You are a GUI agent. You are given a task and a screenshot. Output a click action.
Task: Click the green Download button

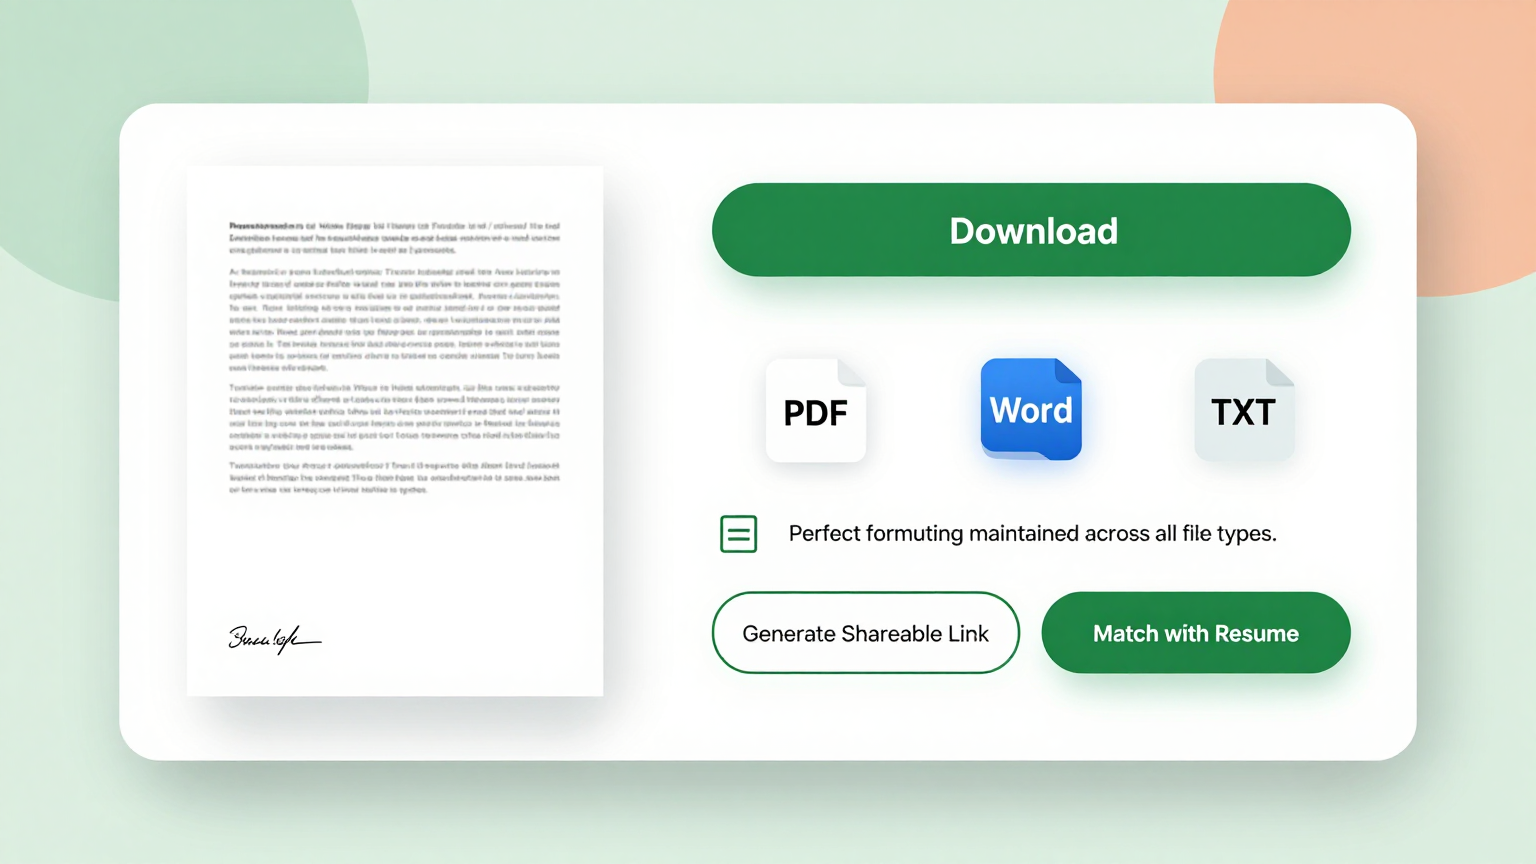click(x=1031, y=230)
